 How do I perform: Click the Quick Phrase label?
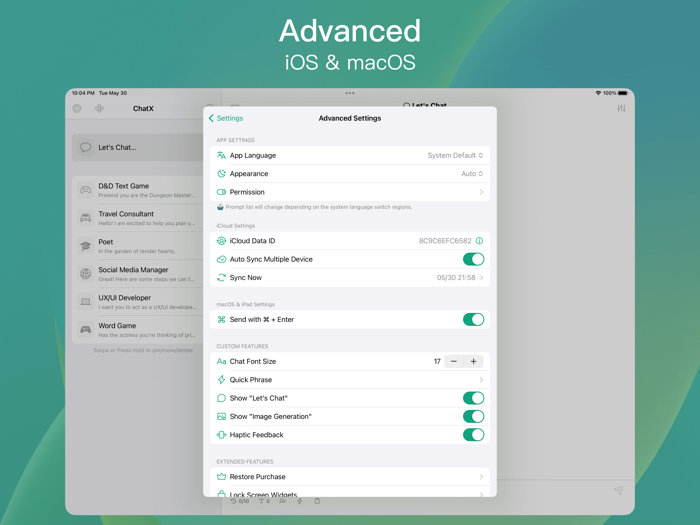251,380
